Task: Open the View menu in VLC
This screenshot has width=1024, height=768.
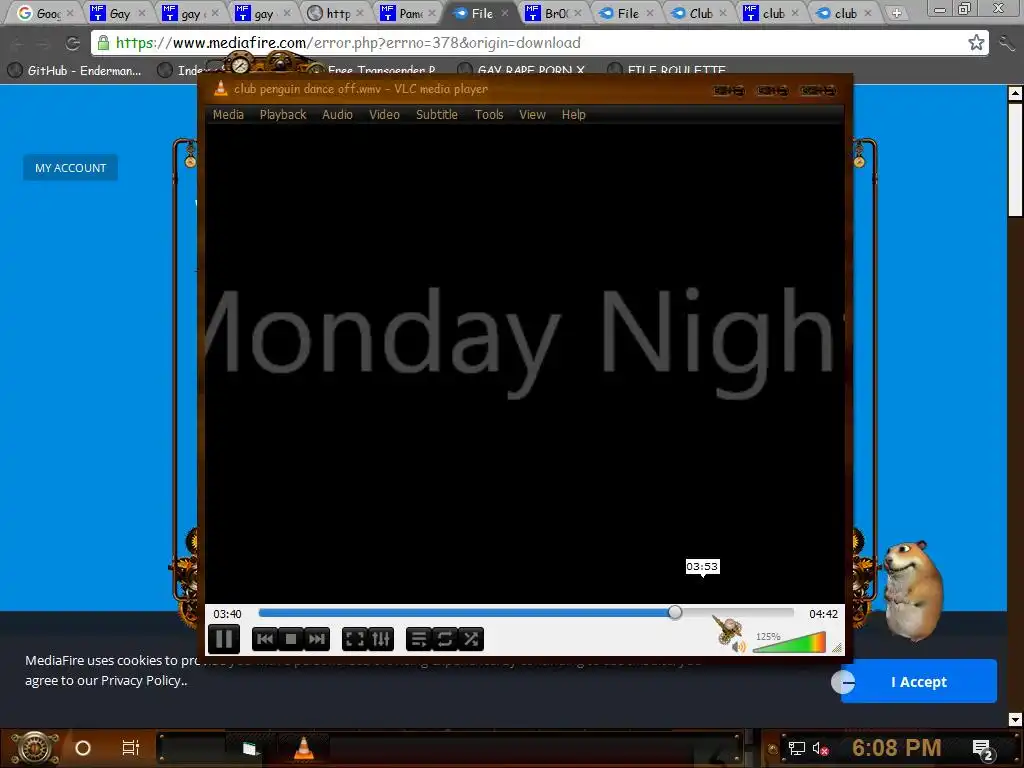Action: click(x=532, y=114)
